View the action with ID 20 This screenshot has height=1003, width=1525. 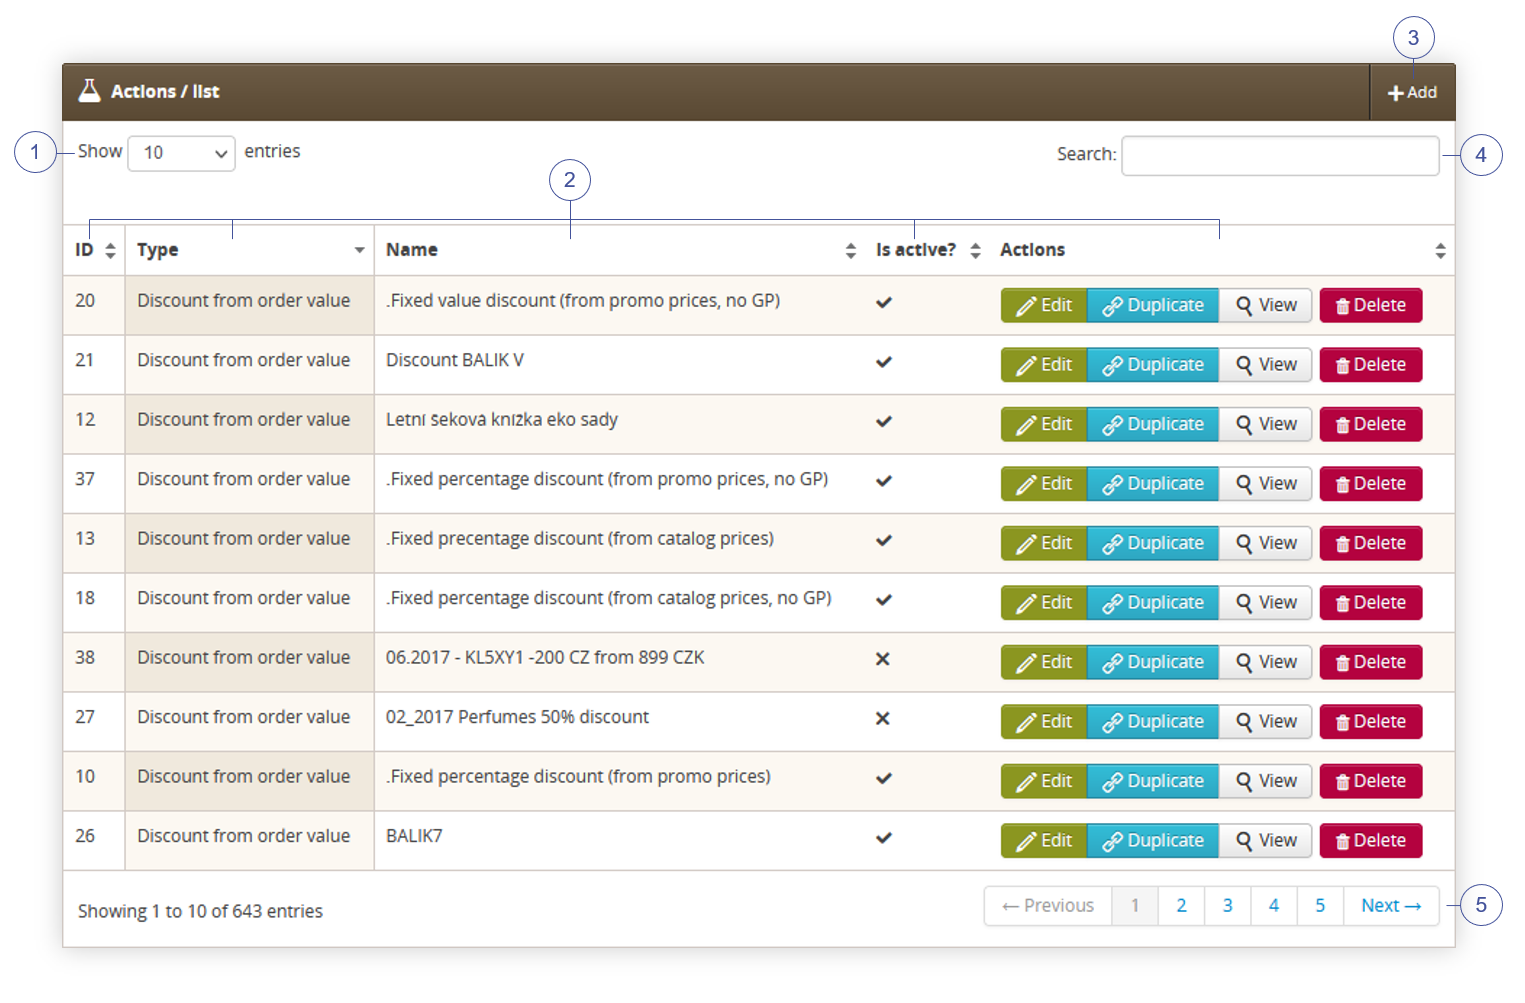click(x=1266, y=305)
